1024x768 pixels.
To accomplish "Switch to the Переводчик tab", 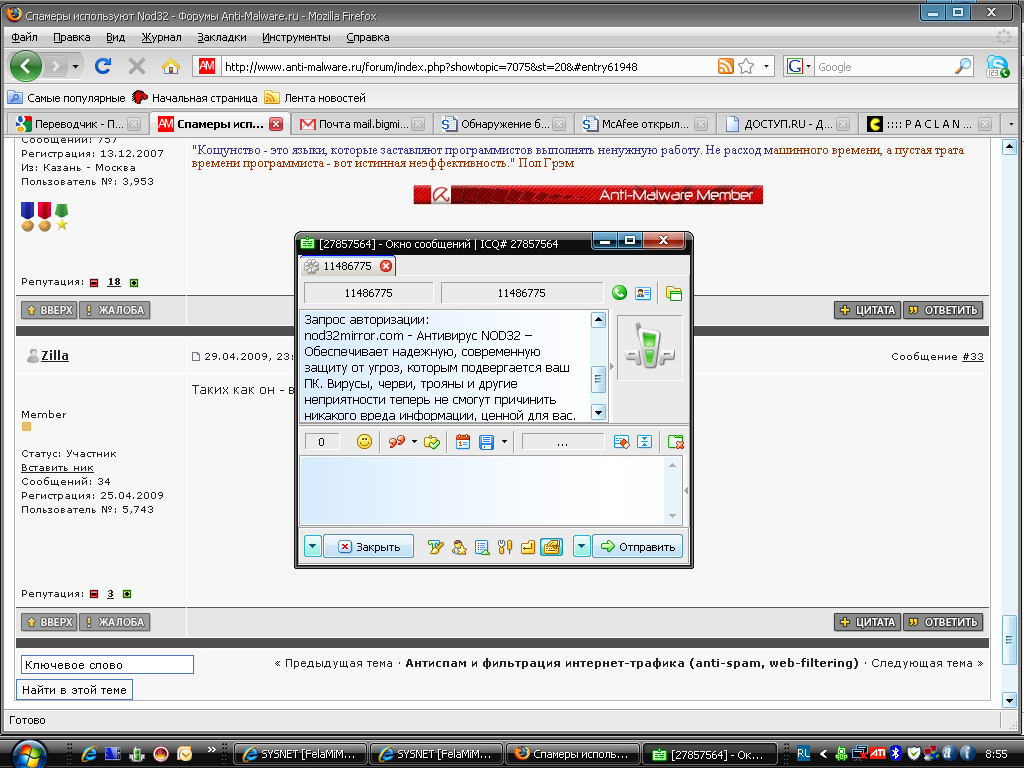I will coord(78,123).
